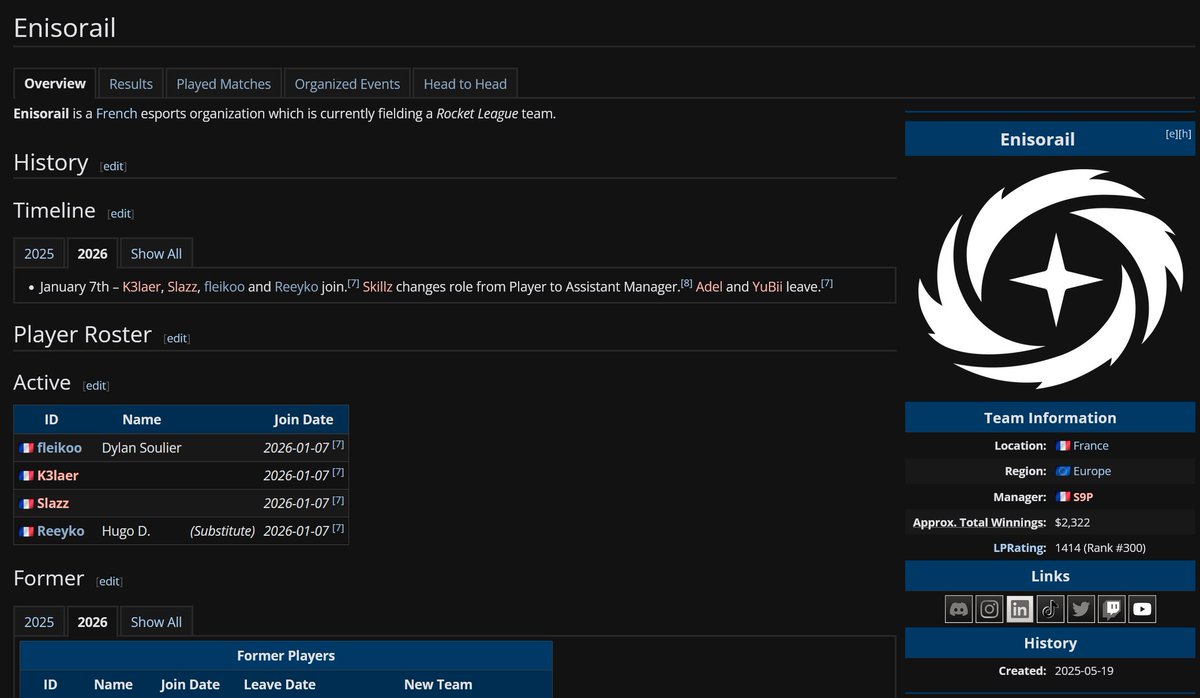Open K3laer link in the timeline entry
This screenshot has height=698, width=1200.
click(x=142, y=287)
